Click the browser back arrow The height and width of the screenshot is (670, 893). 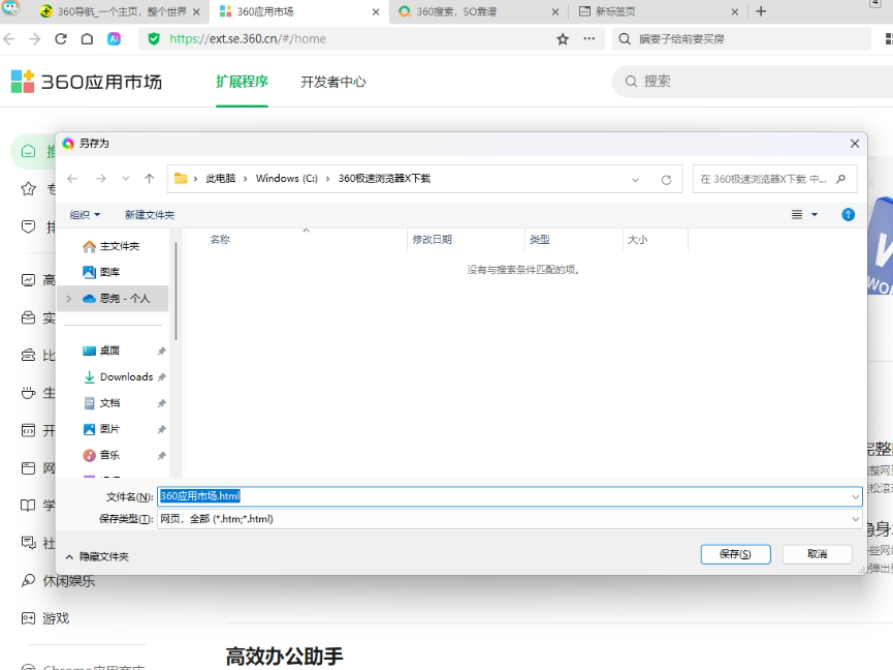[9, 39]
